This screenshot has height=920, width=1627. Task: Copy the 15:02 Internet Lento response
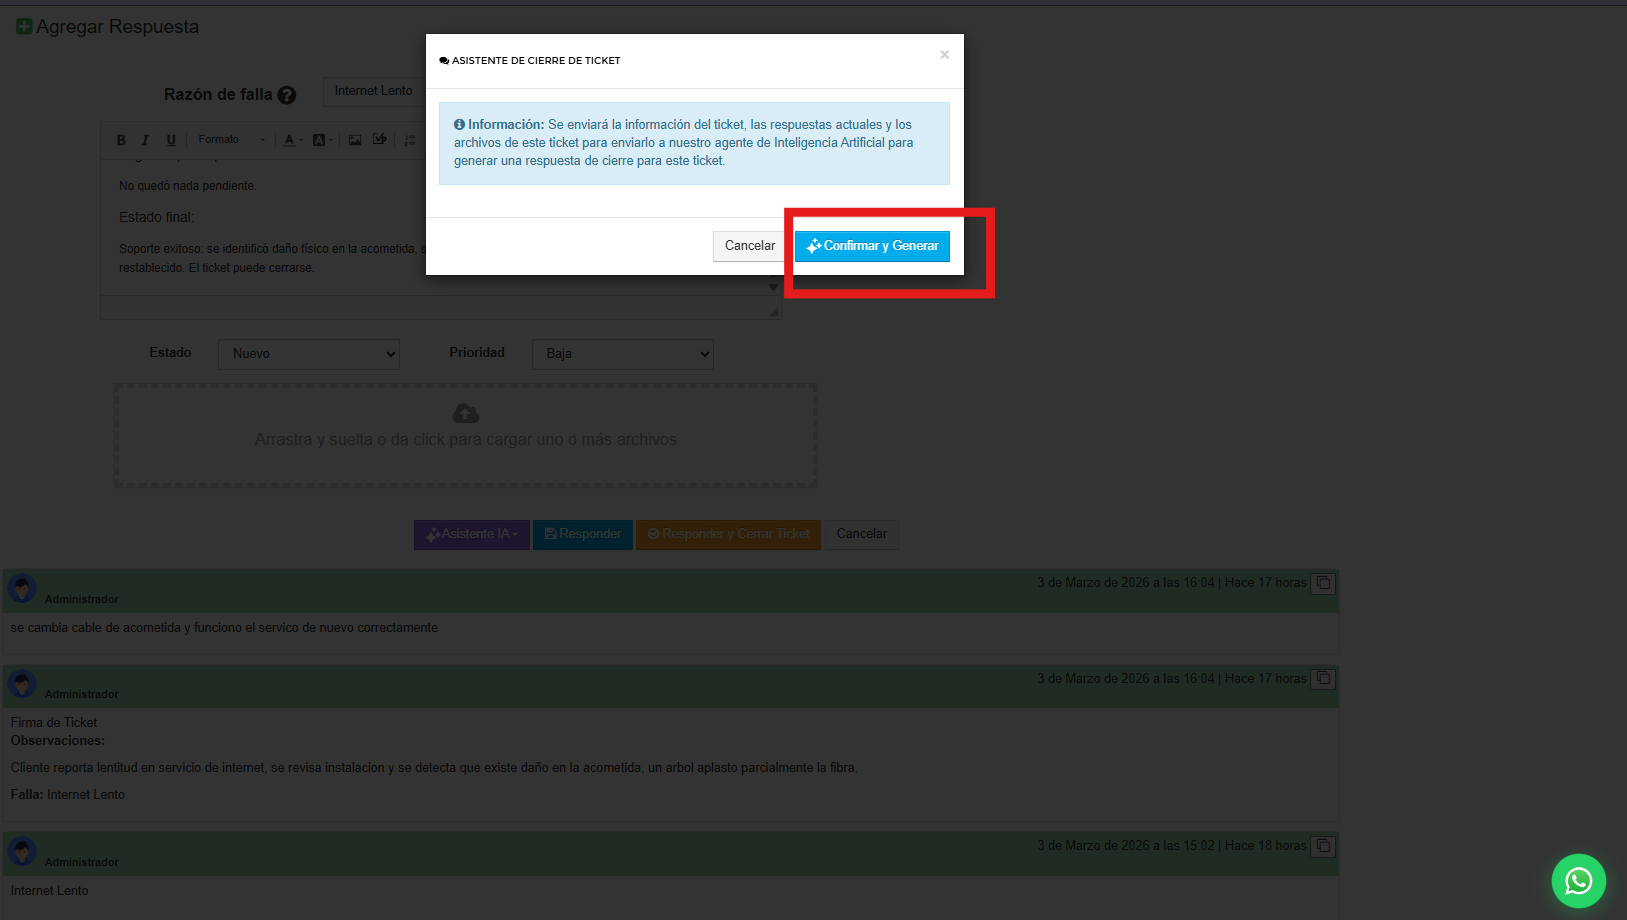pos(1323,846)
